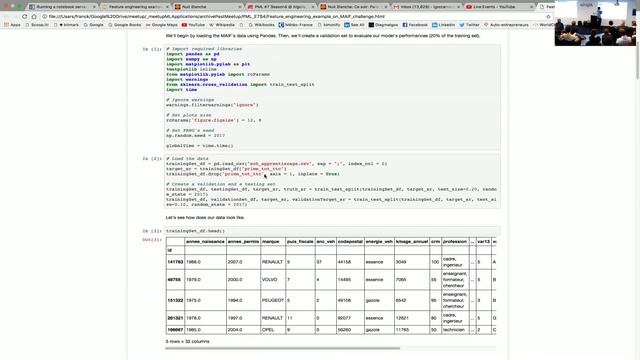640x360 pixels.
Task: Open the See All LinkedIn bookmark
Action: [x=354, y=25]
